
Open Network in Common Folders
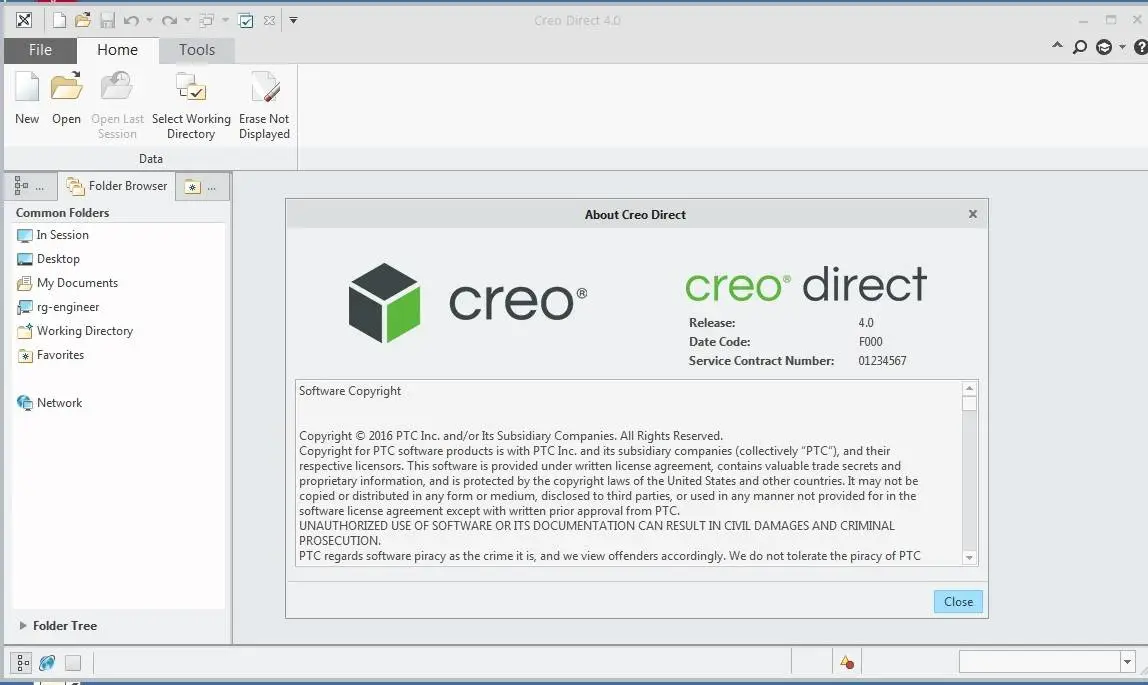coord(49,403)
